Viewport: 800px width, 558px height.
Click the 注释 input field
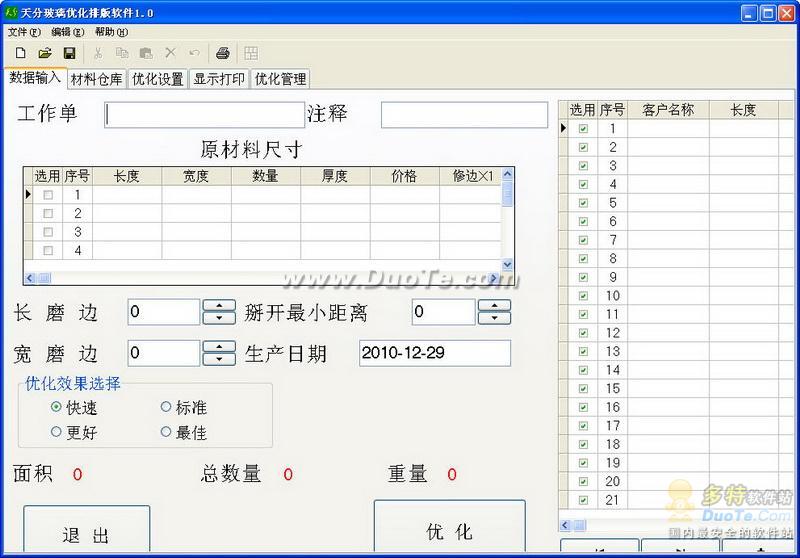(x=464, y=115)
